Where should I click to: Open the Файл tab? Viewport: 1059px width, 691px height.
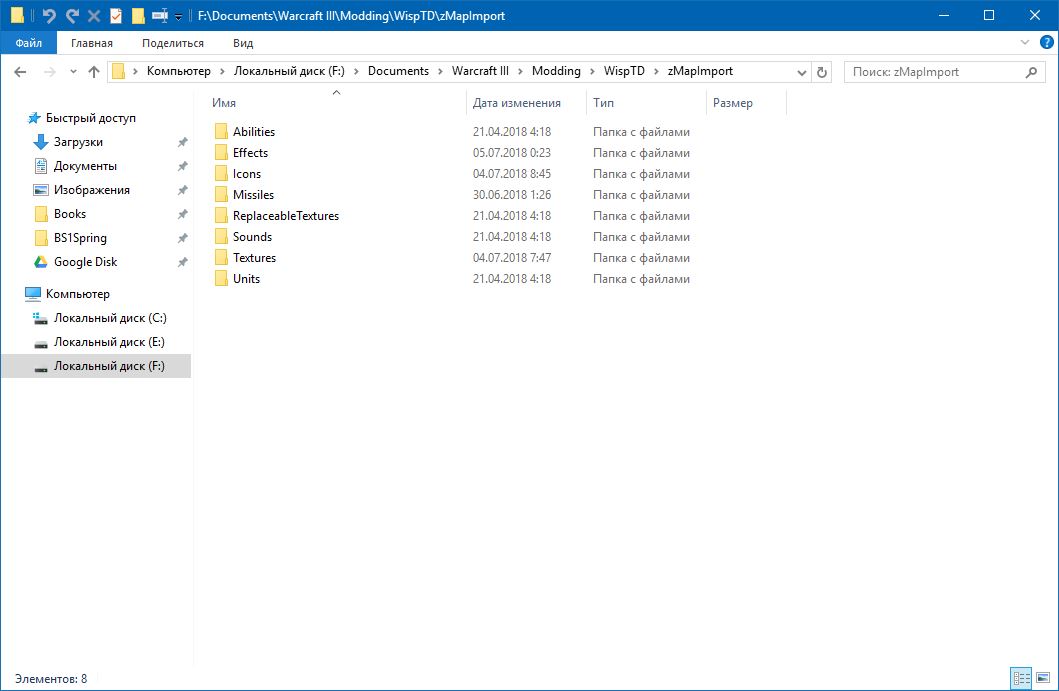pos(29,43)
